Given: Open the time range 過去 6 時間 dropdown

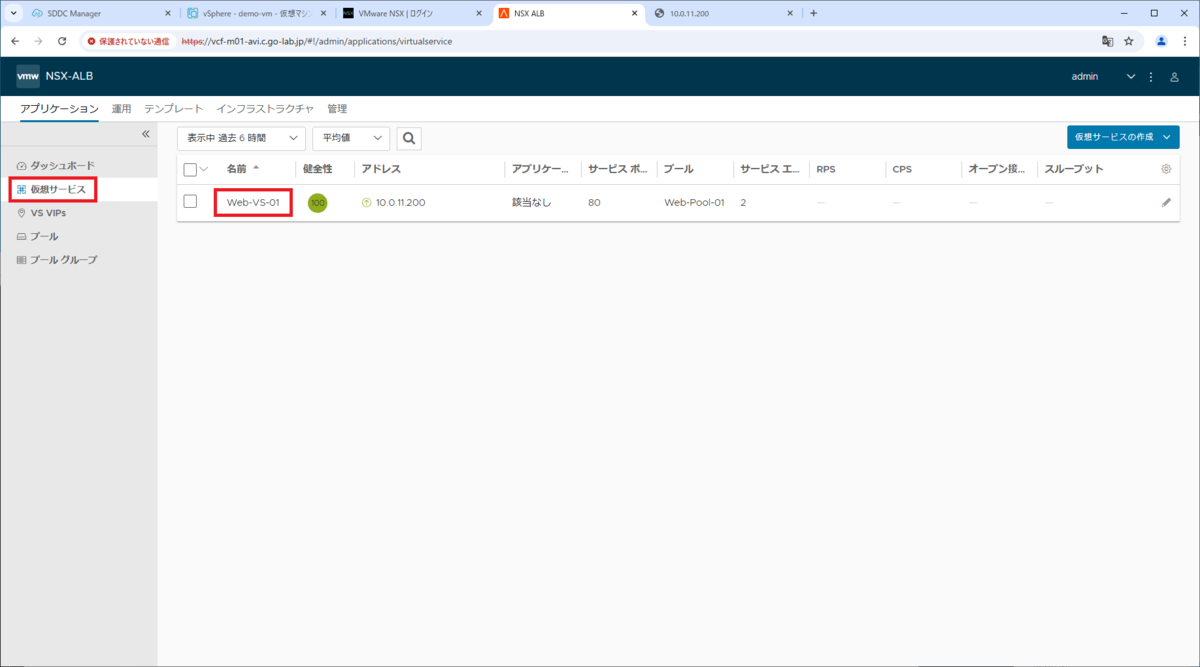Looking at the screenshot, I should [241, 138].
